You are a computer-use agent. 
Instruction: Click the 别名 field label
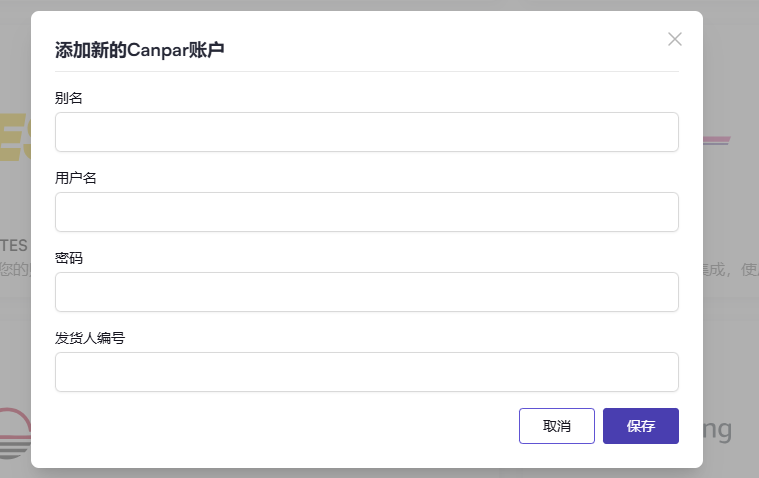click(x=69, y=98)
